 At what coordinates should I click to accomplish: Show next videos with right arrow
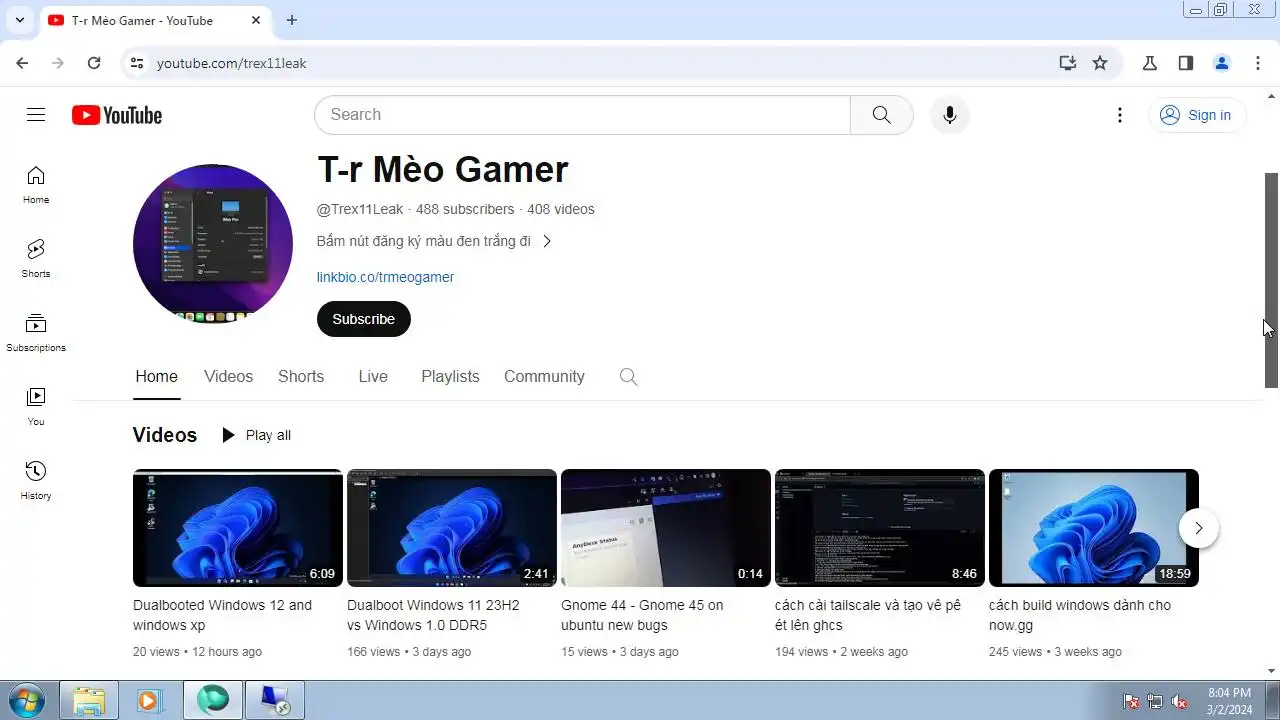(1198, 528)
